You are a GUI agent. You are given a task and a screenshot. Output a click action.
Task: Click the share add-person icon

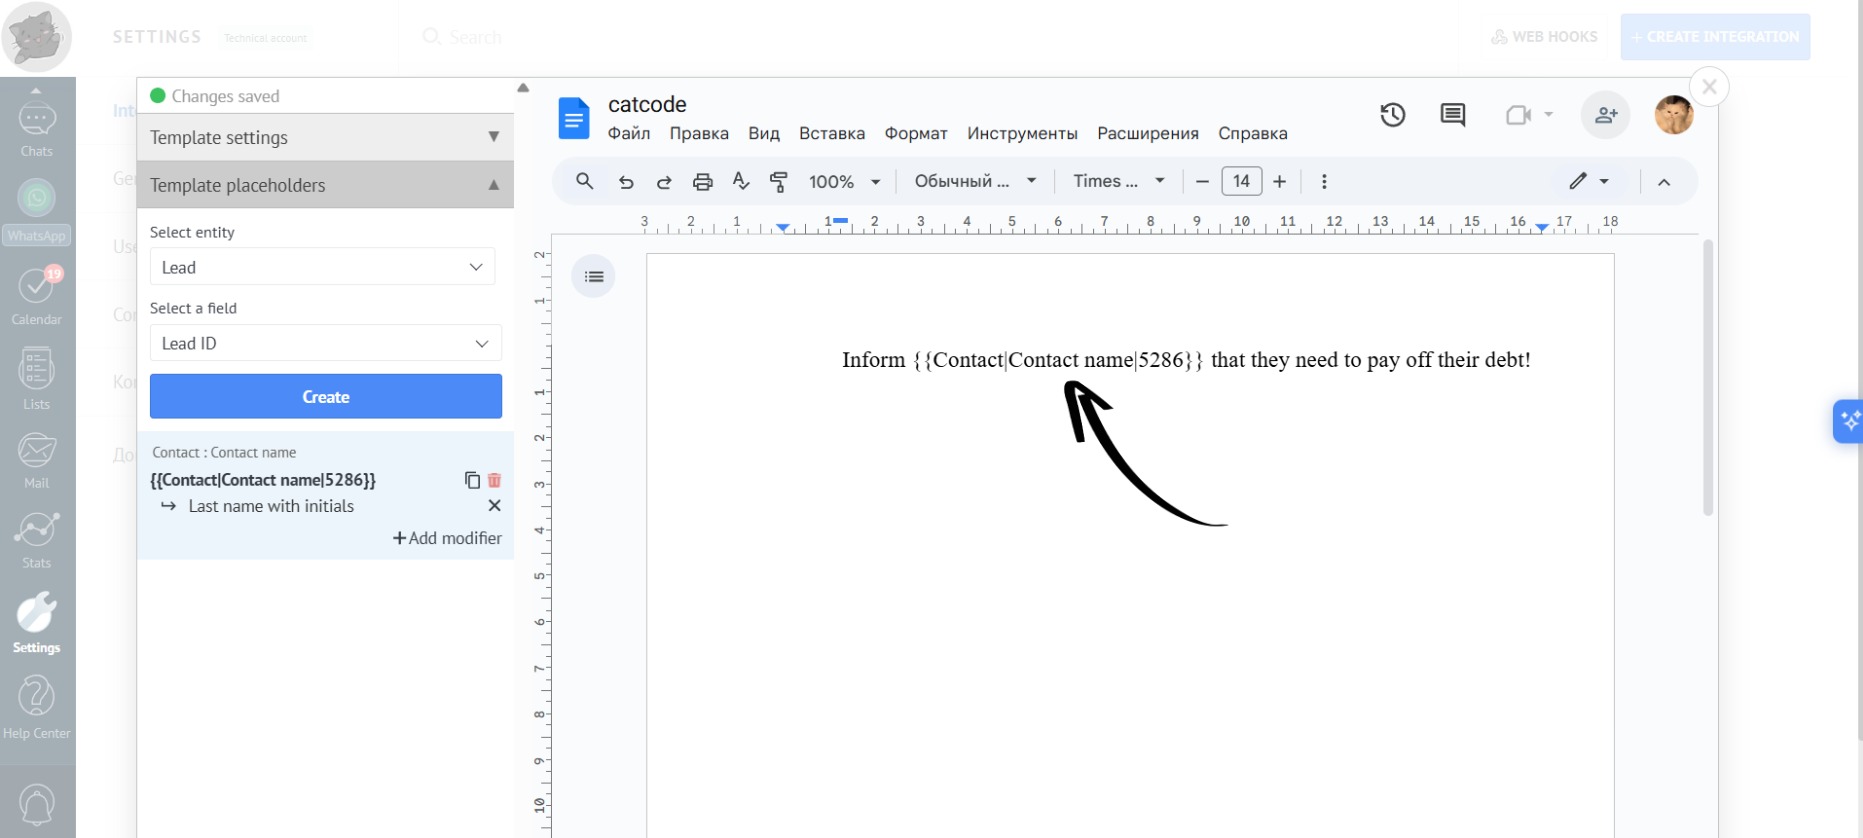[1605, 115]
